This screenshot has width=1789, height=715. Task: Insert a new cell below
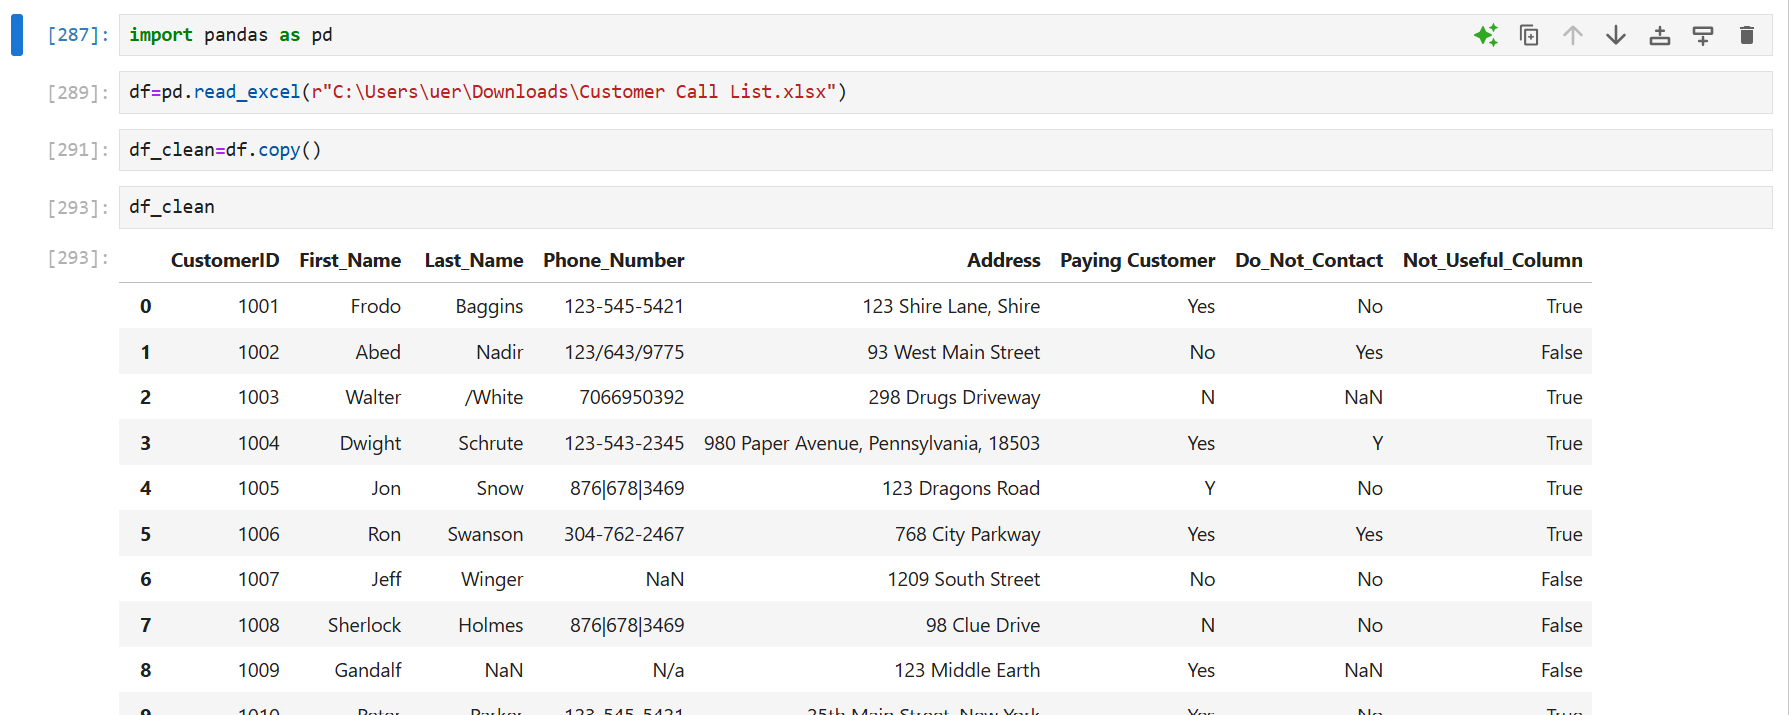pos(1703,35)
